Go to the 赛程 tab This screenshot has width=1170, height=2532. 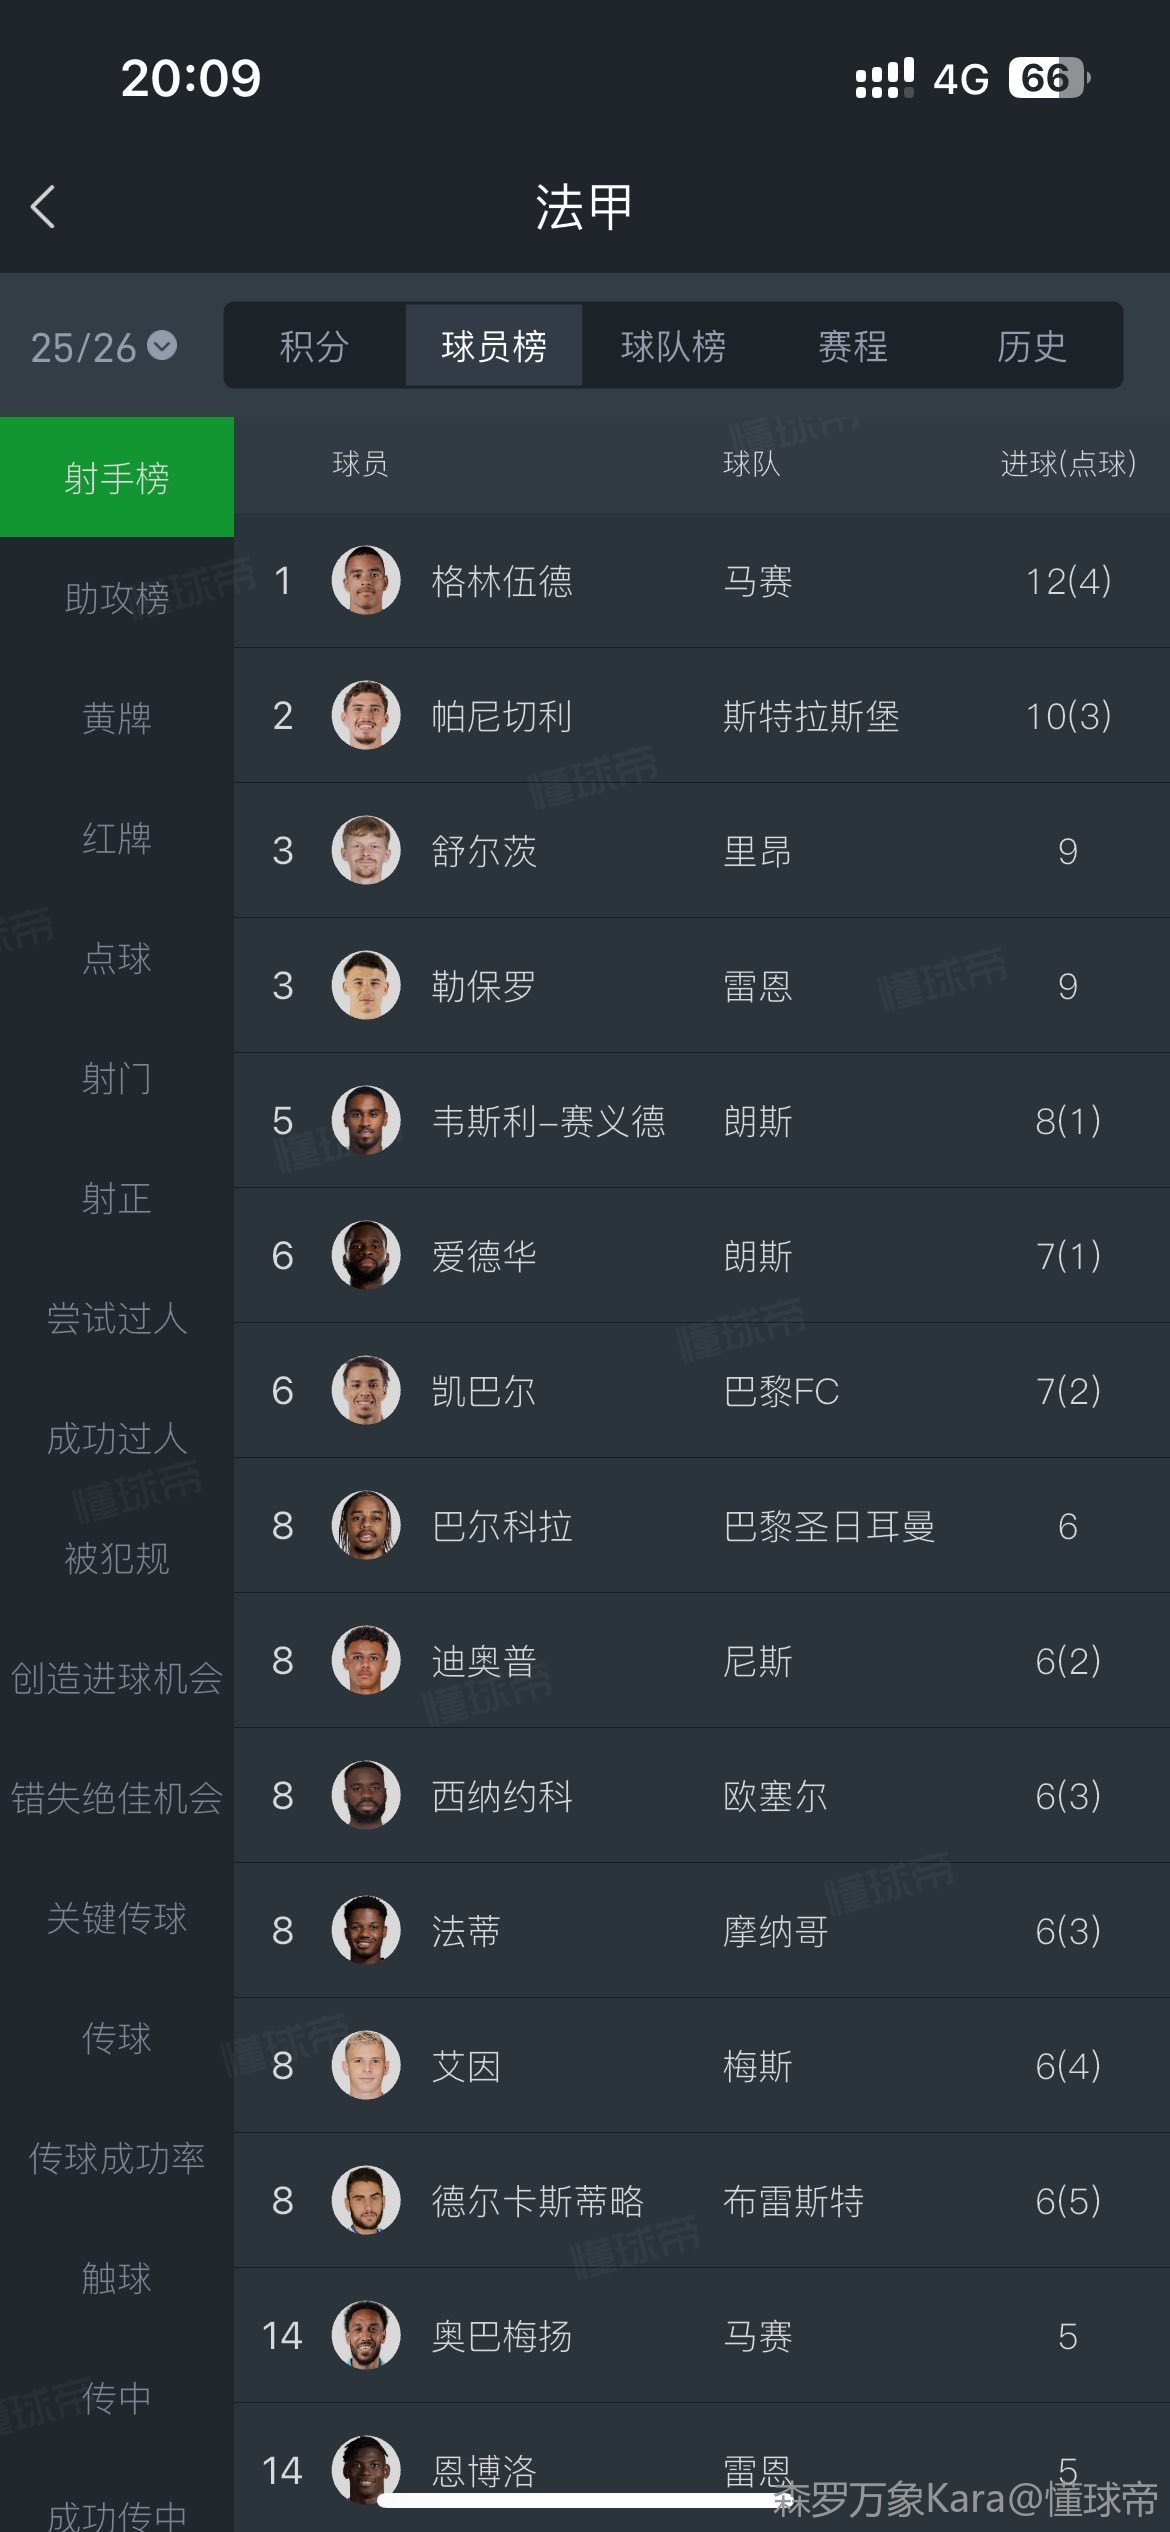pos(852,346)
